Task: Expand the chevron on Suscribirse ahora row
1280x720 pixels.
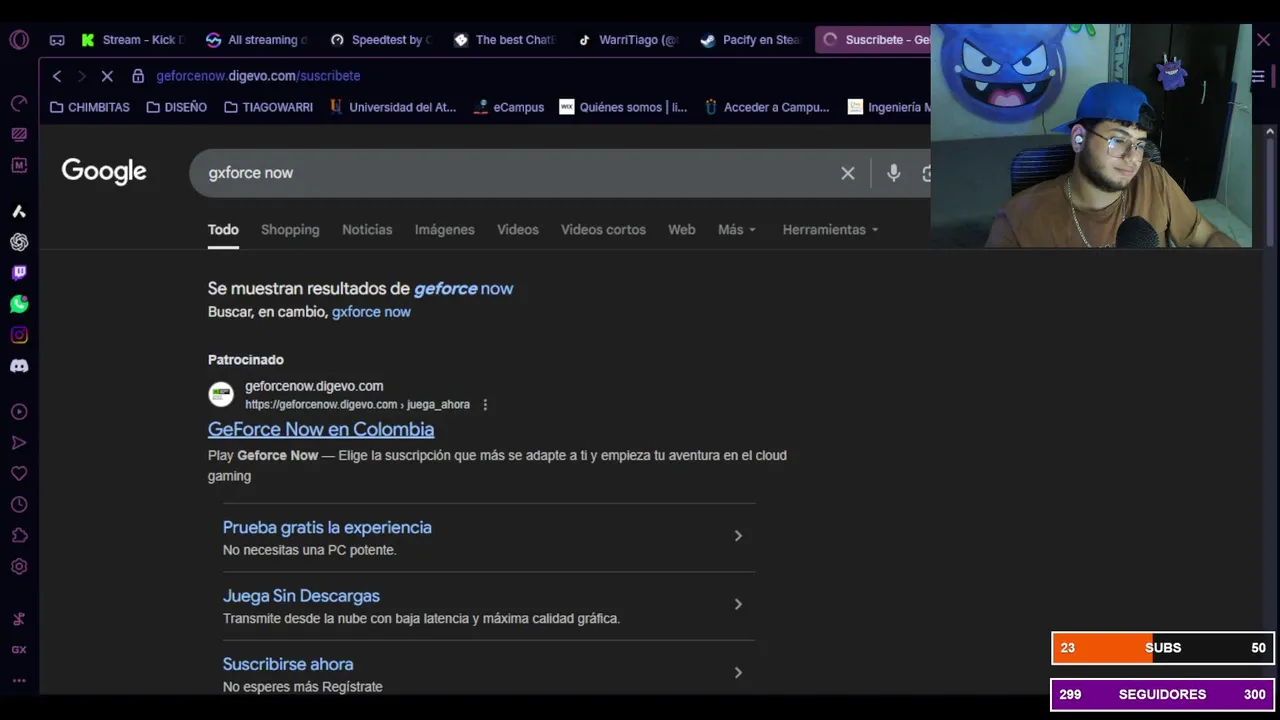Action: click(738, 672)
